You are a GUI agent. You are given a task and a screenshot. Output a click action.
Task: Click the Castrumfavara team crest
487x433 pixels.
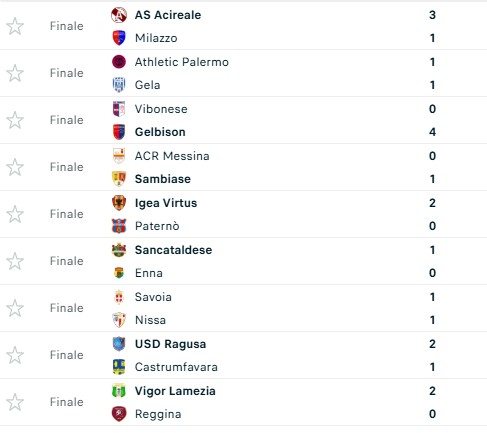click(119, 367)
